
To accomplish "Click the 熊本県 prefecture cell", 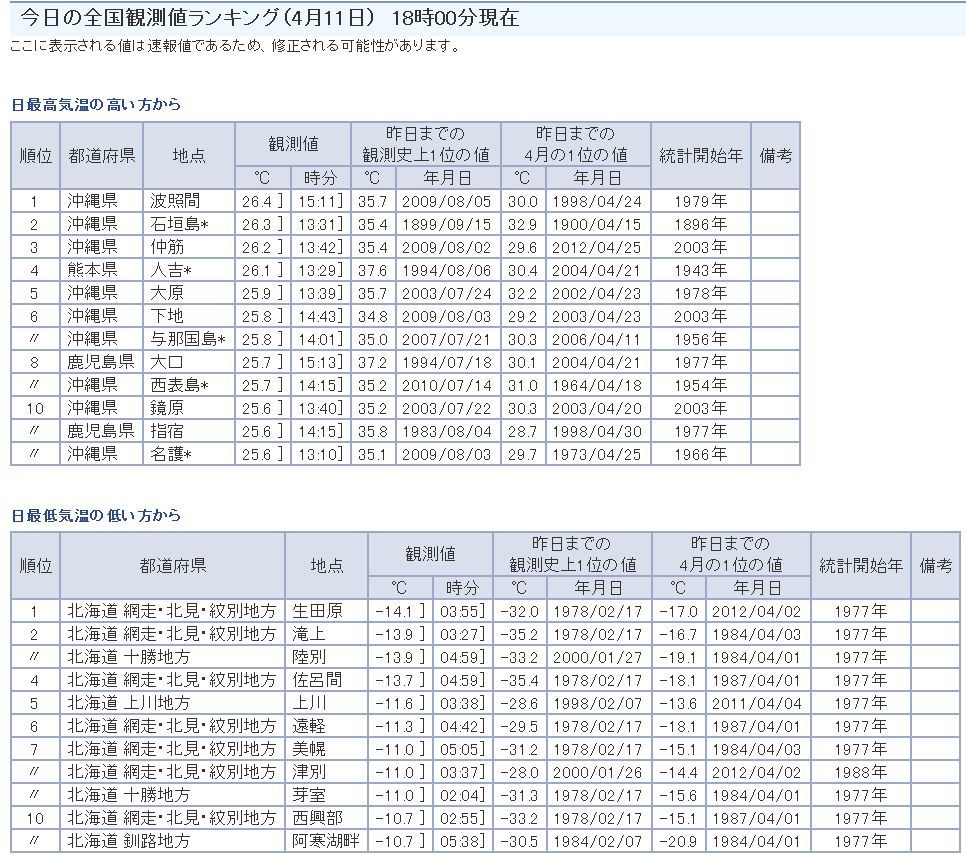I will click(92, 270).
